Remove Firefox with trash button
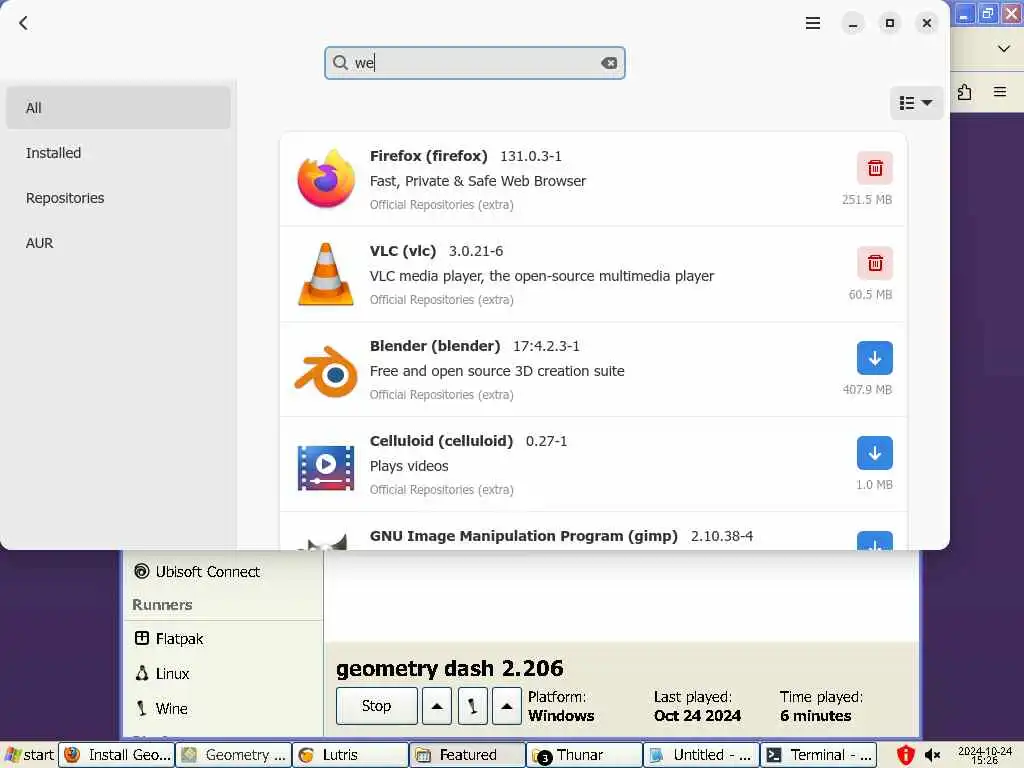Viewport: 1024px width, 768px height. click(x=874, y=168)
